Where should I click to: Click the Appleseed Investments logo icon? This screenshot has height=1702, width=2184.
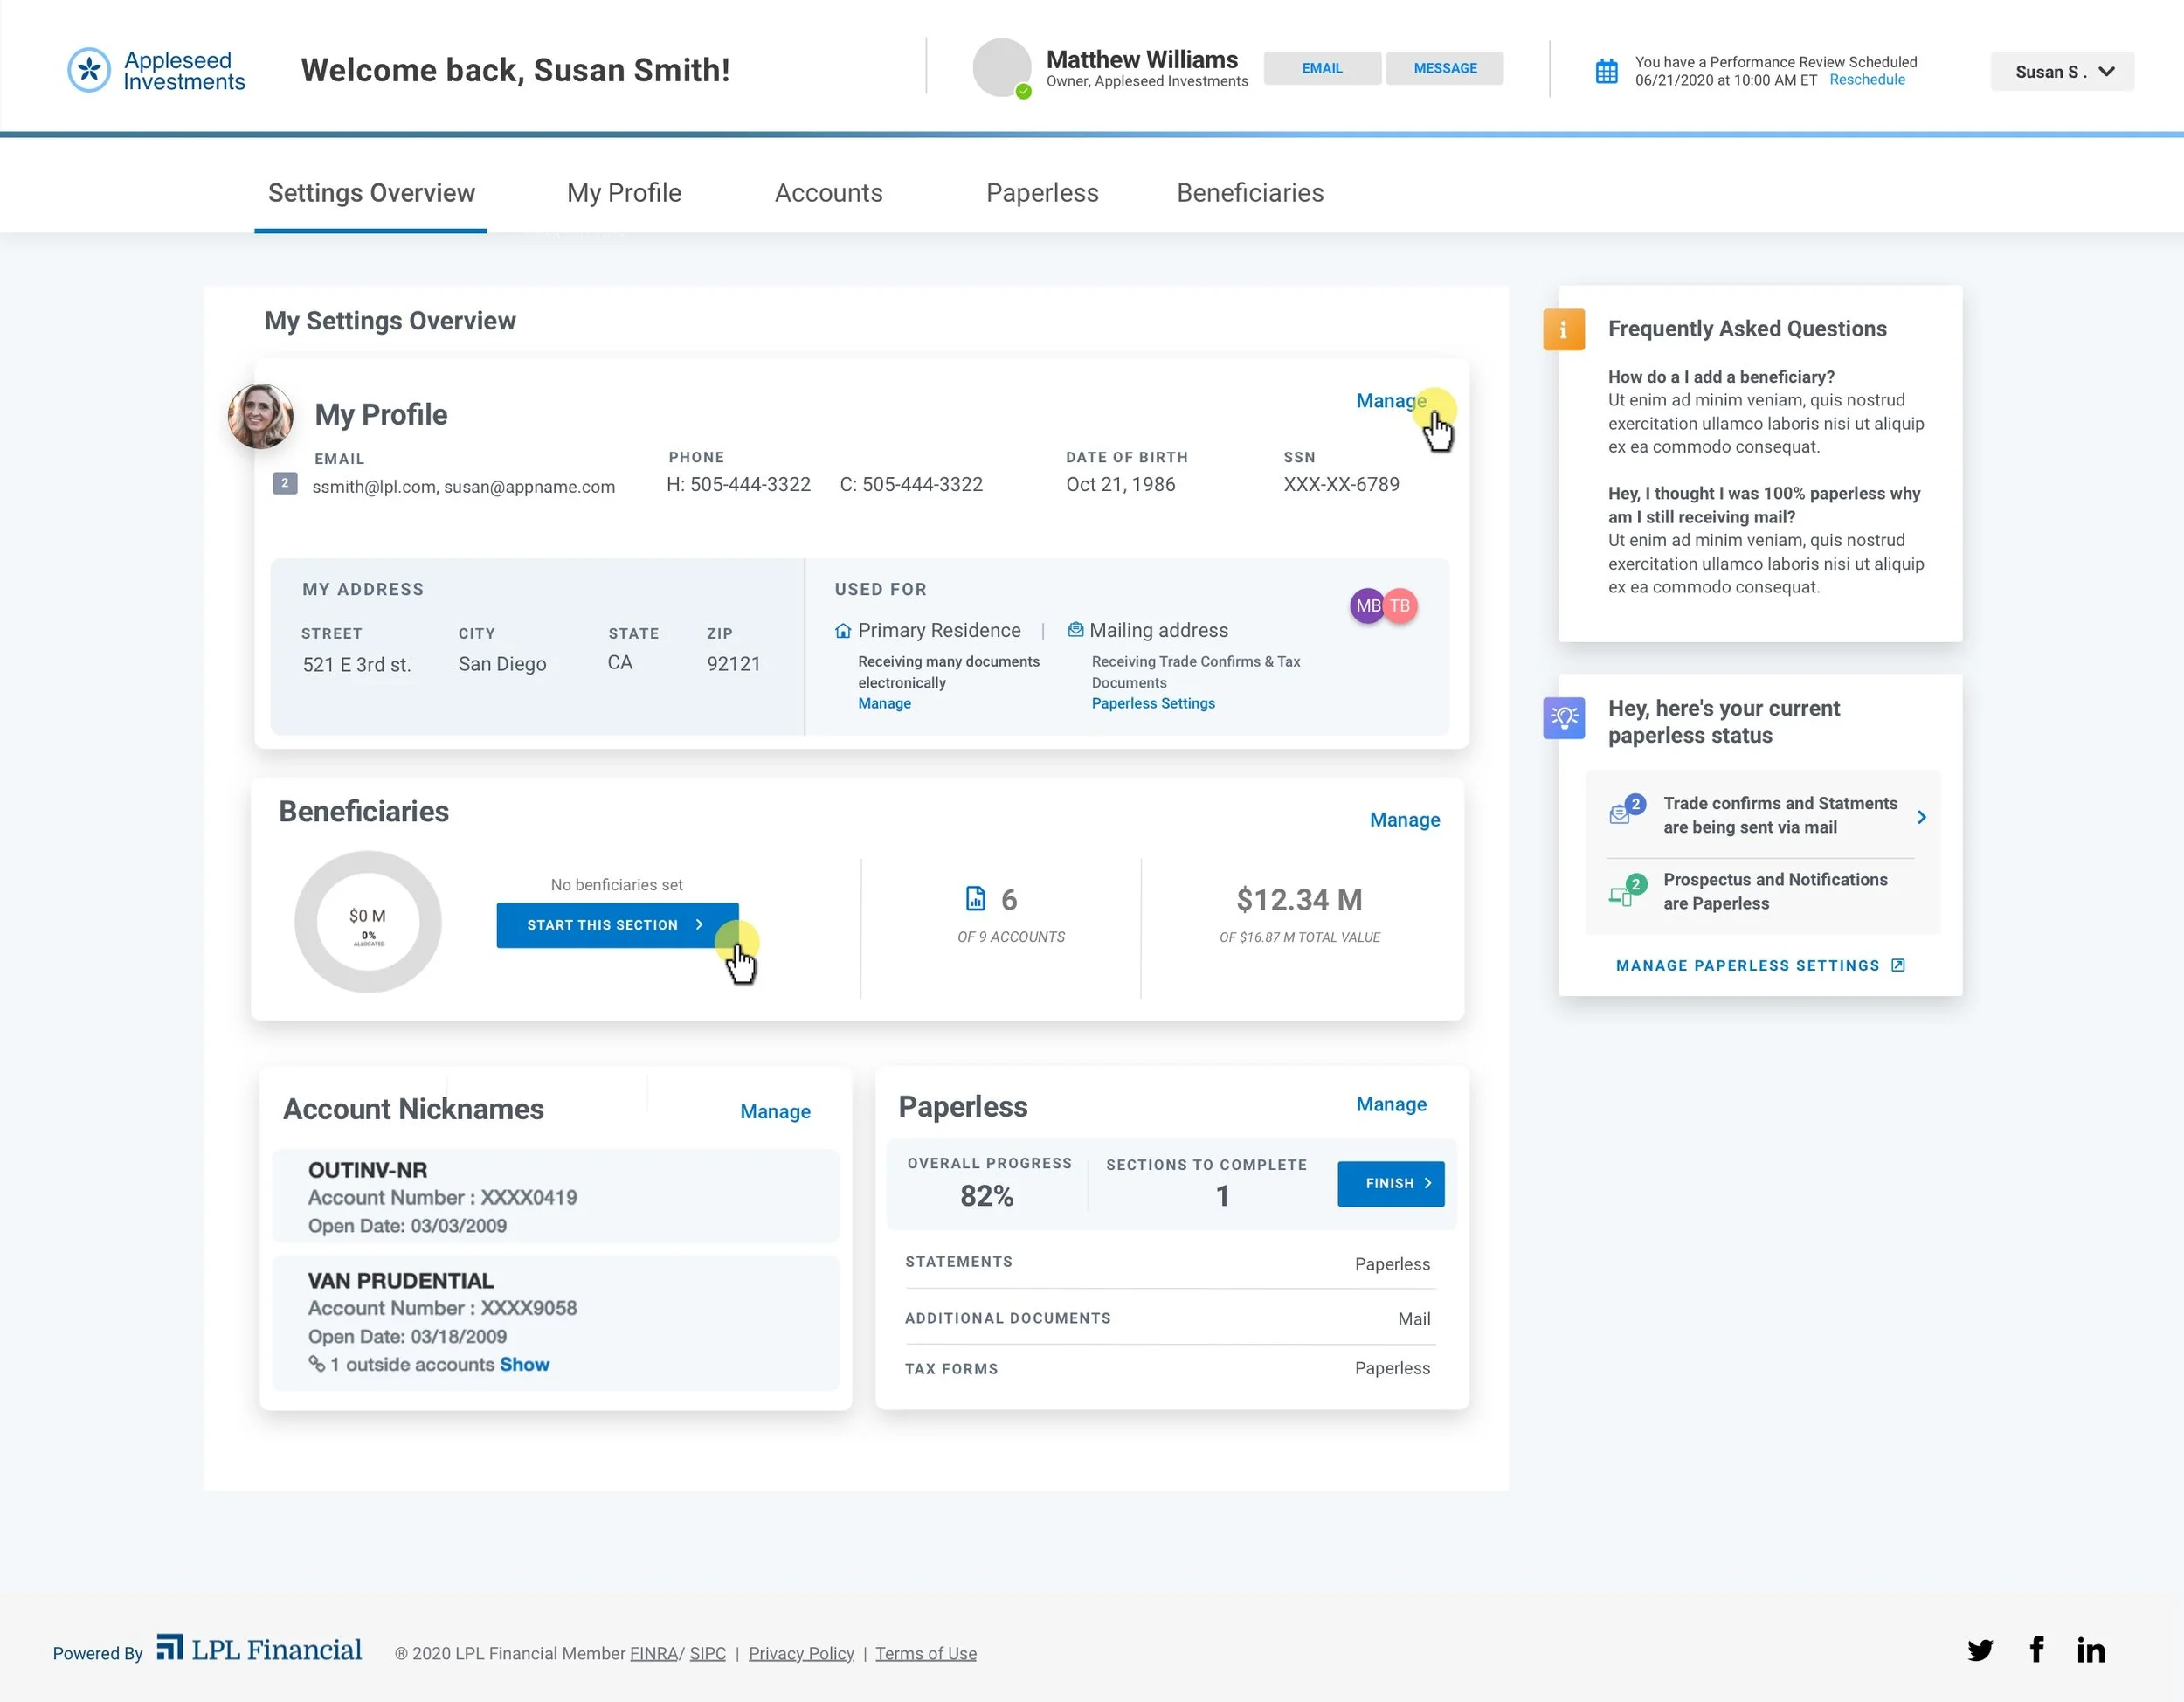click(89, 70)
